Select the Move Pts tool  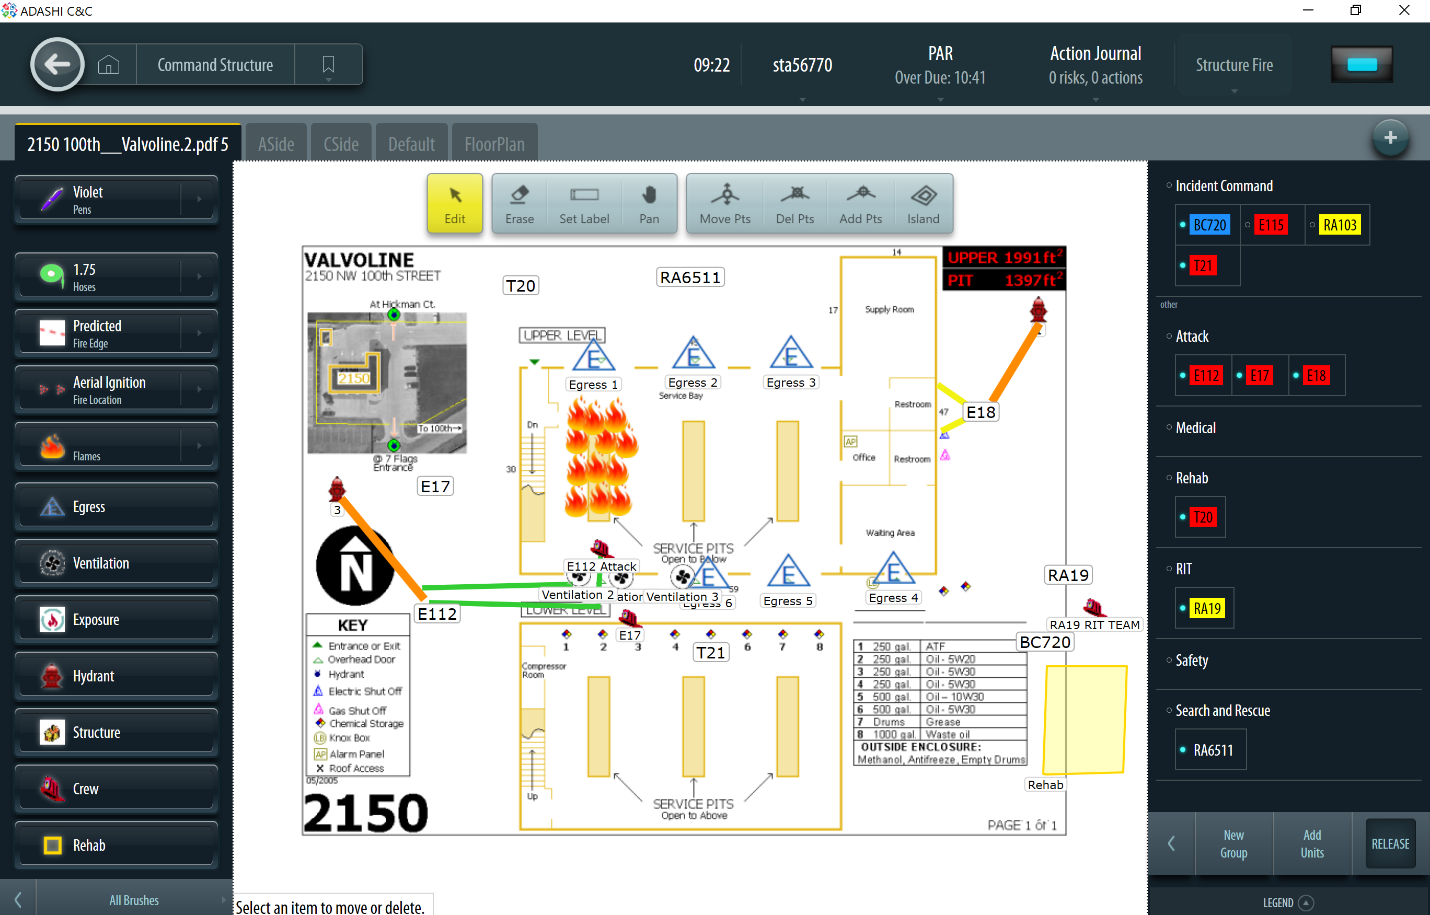[725, 204]
